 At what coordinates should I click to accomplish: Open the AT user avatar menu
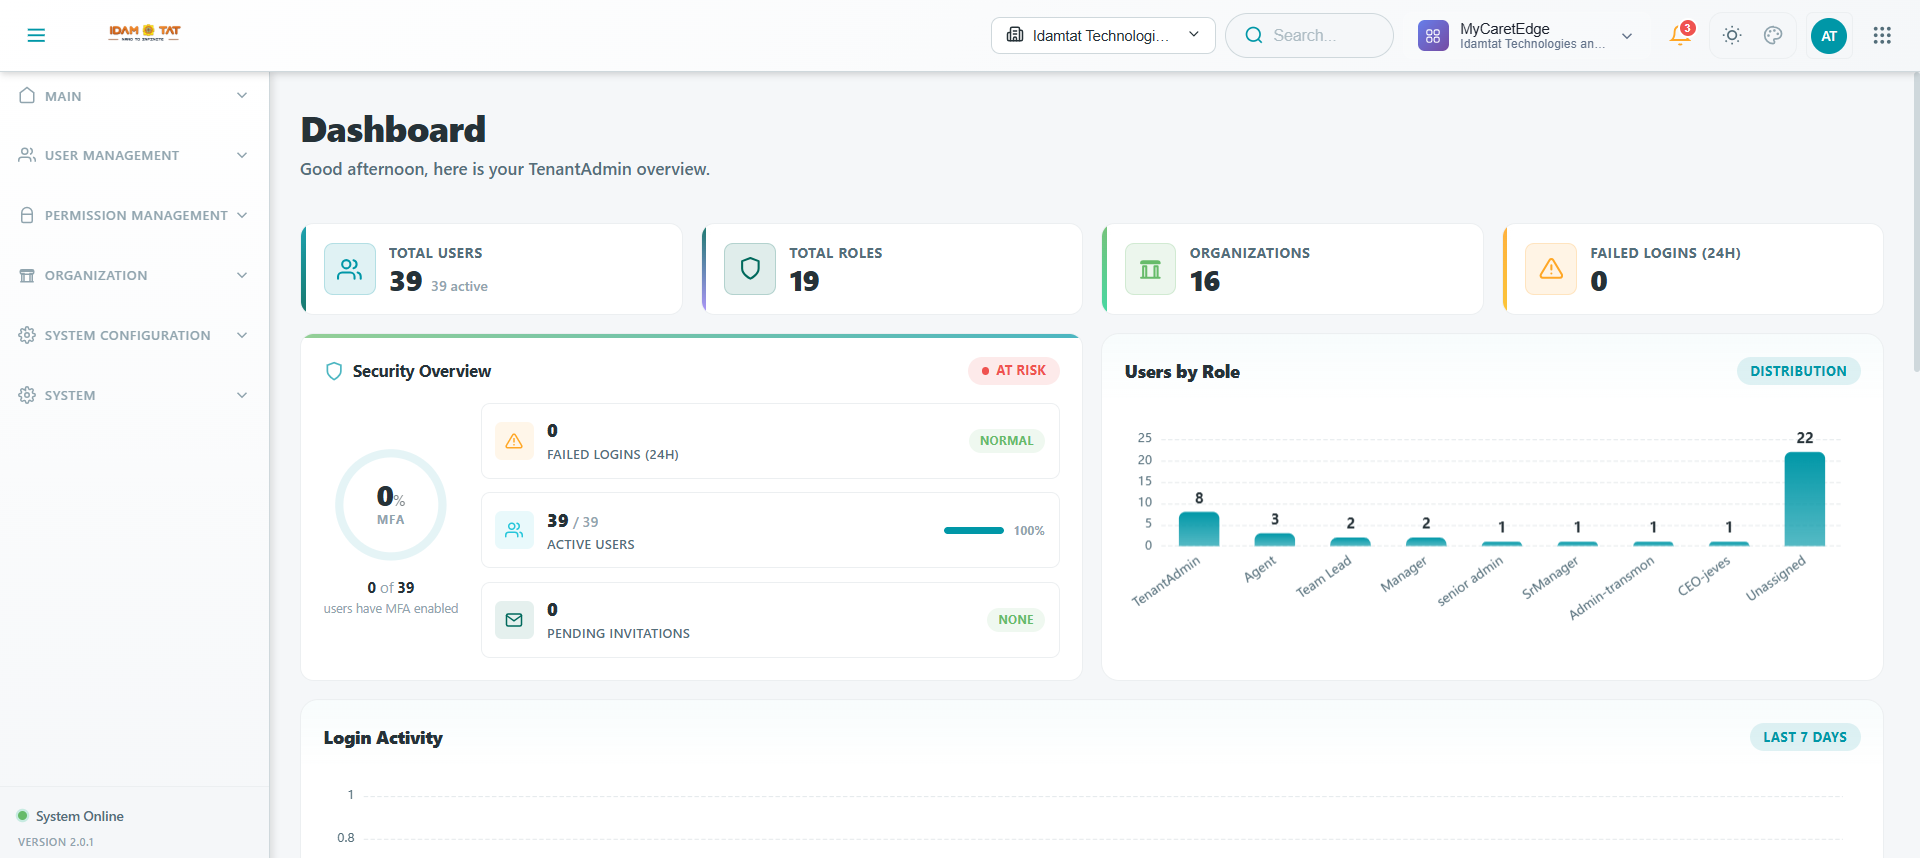[1829, 36]
